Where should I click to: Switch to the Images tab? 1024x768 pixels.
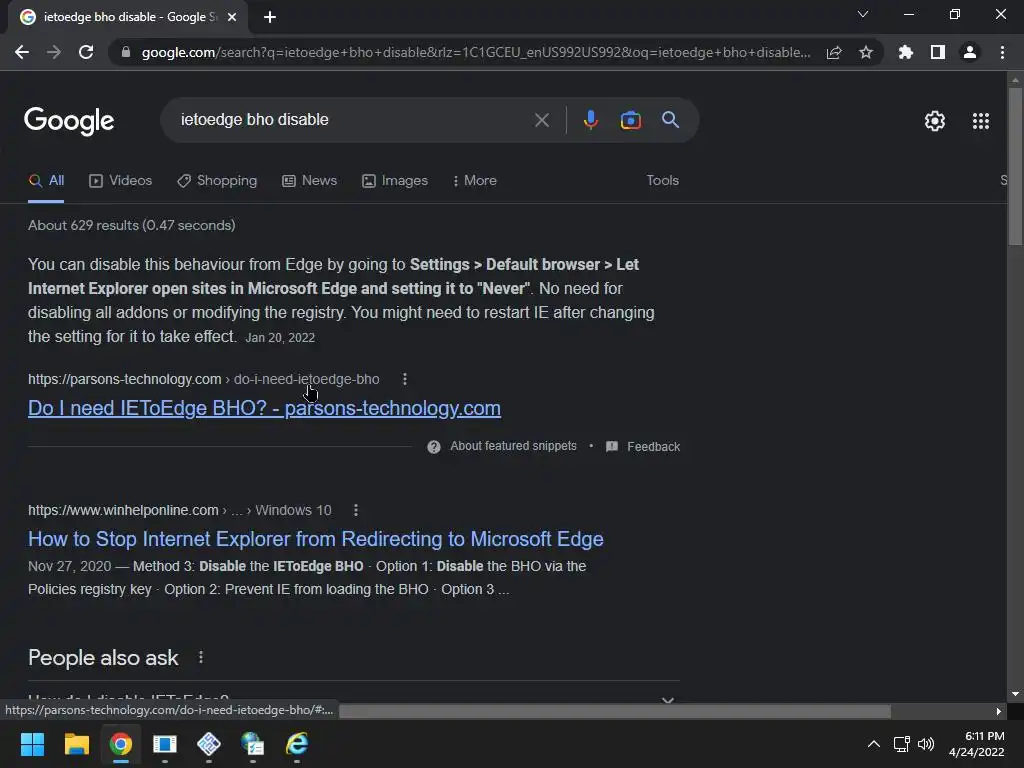tap(395, 181)
